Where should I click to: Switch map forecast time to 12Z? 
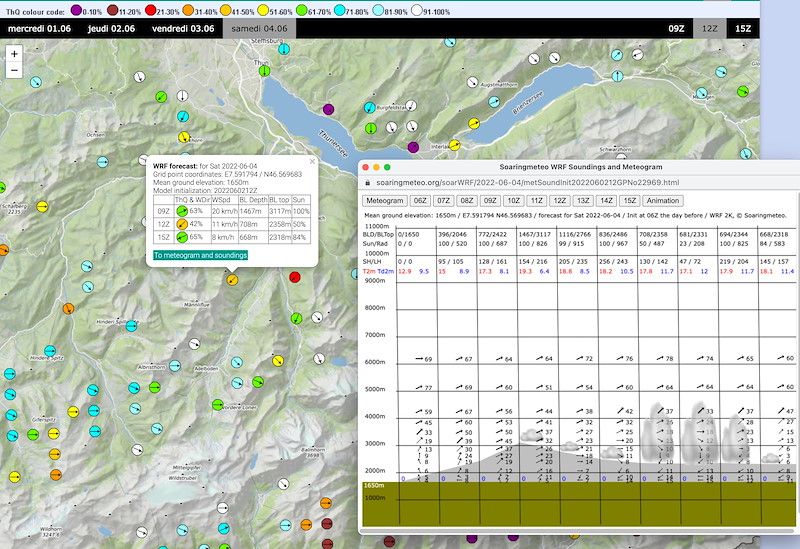pos(710,29)
